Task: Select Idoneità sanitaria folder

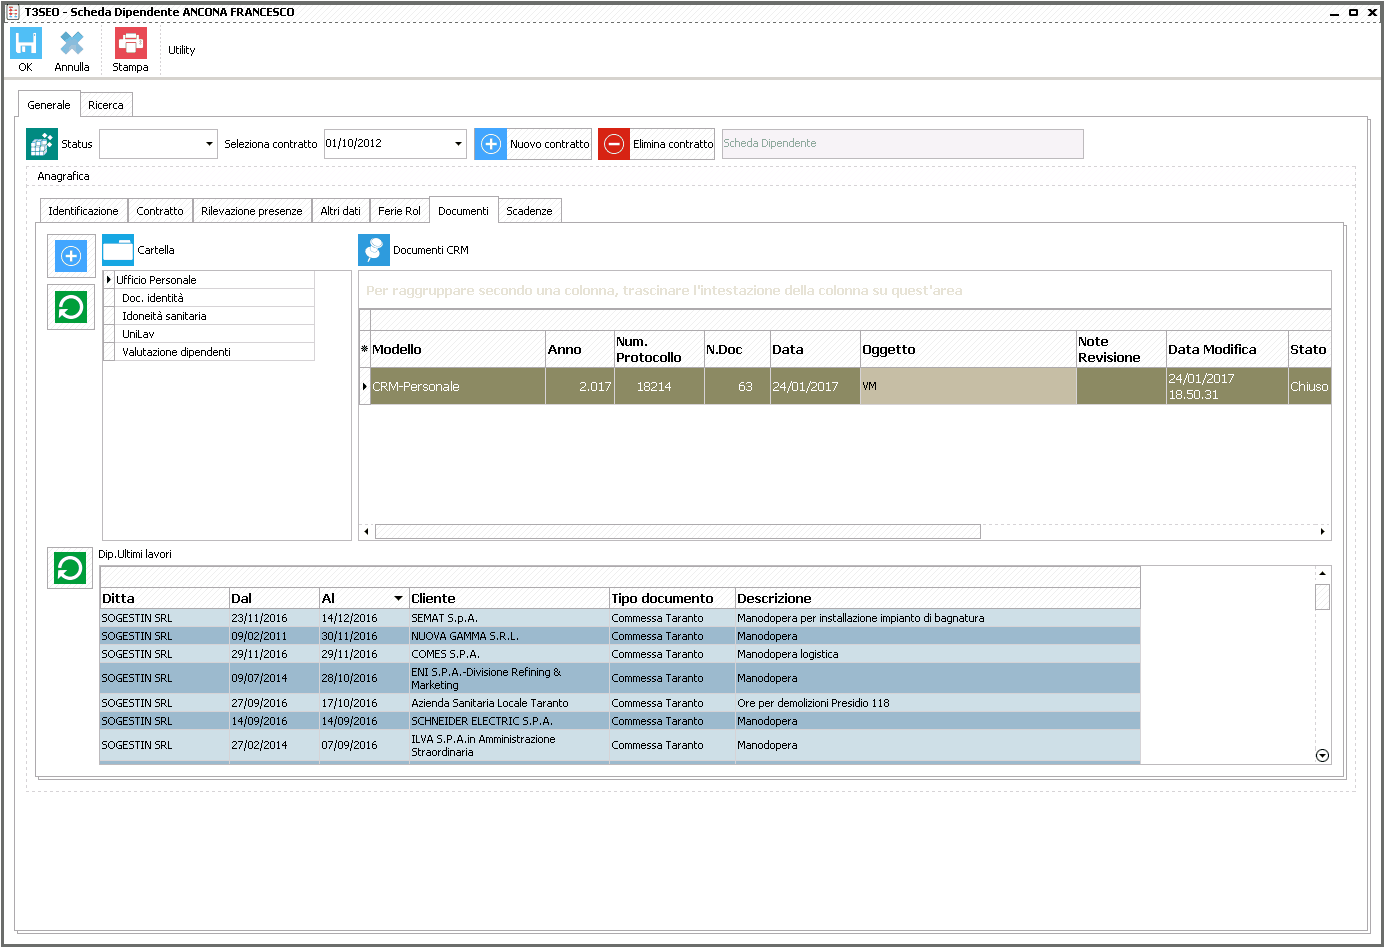Action: pos(164,316)
